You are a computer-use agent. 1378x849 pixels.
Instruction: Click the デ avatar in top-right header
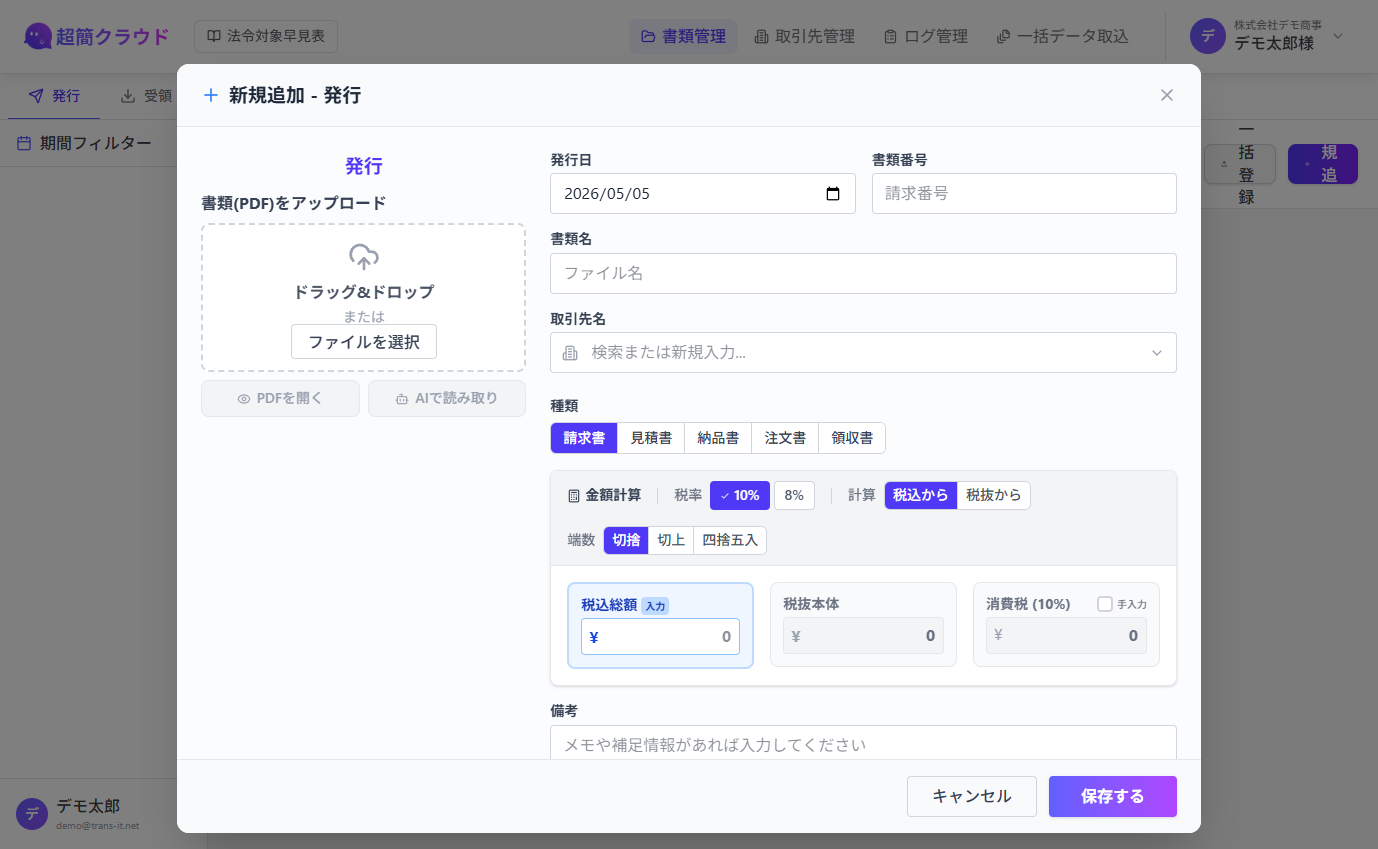[1207, 36]
